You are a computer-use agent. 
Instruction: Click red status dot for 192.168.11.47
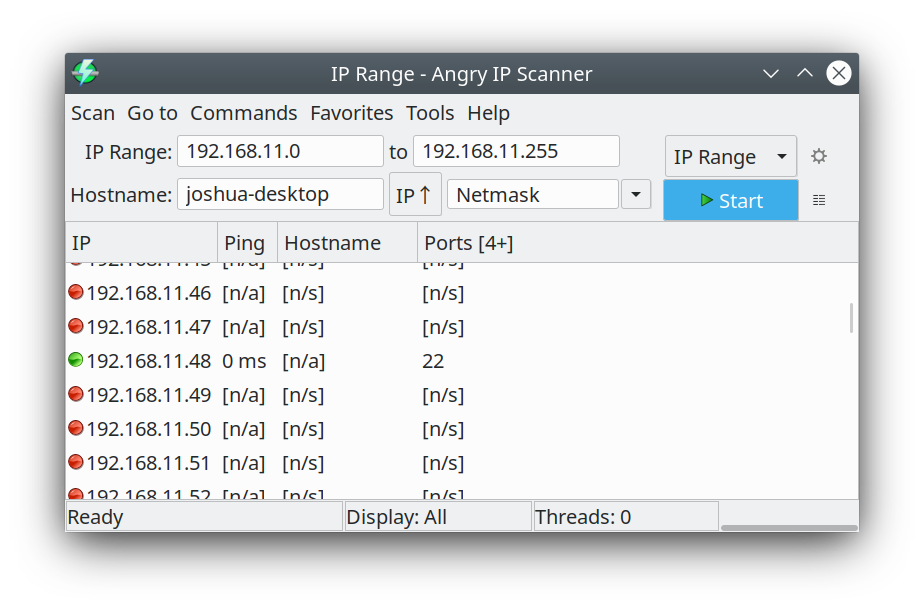point(76,326)
